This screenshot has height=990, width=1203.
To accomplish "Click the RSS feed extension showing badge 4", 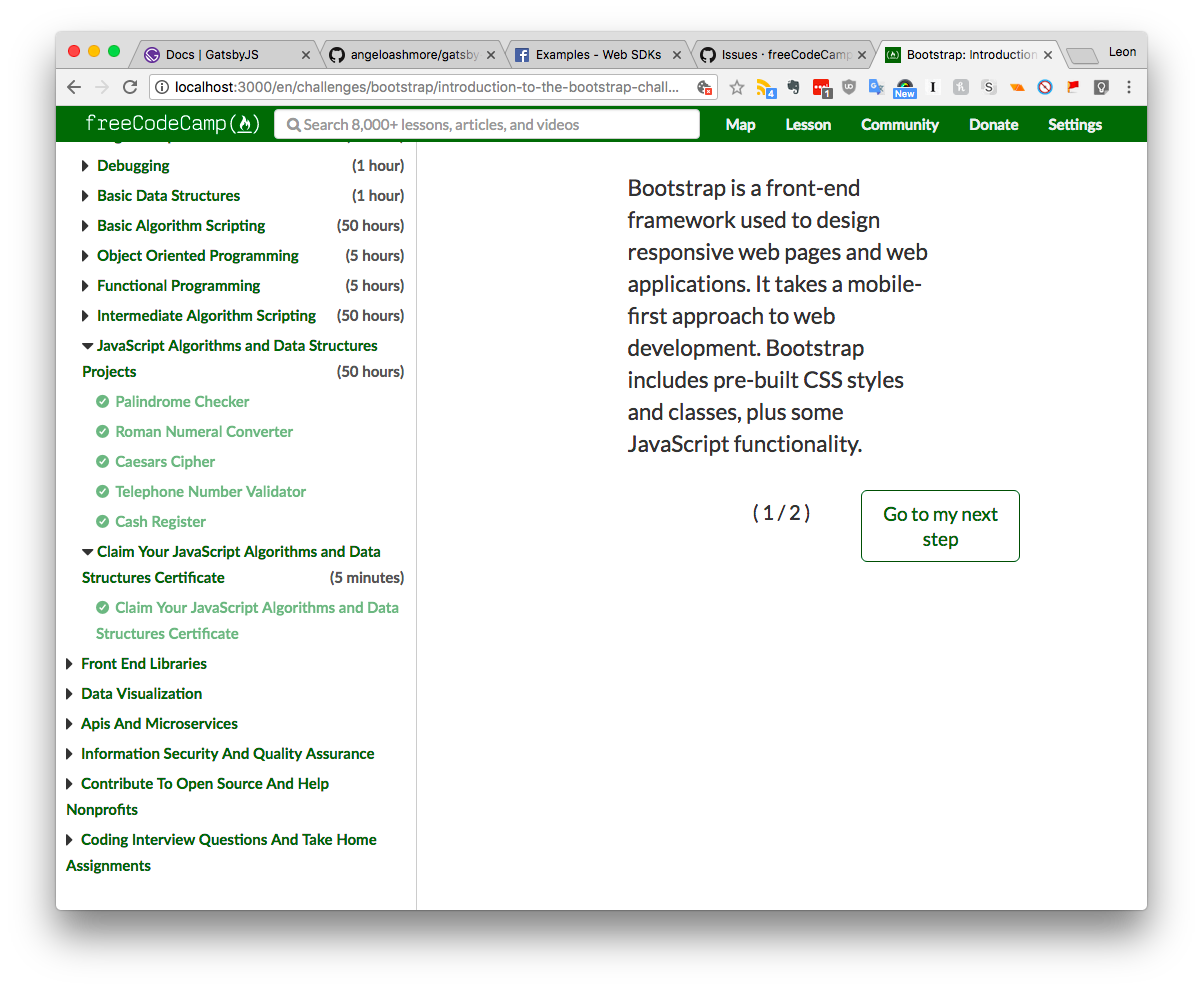I will tap(764, 87).
